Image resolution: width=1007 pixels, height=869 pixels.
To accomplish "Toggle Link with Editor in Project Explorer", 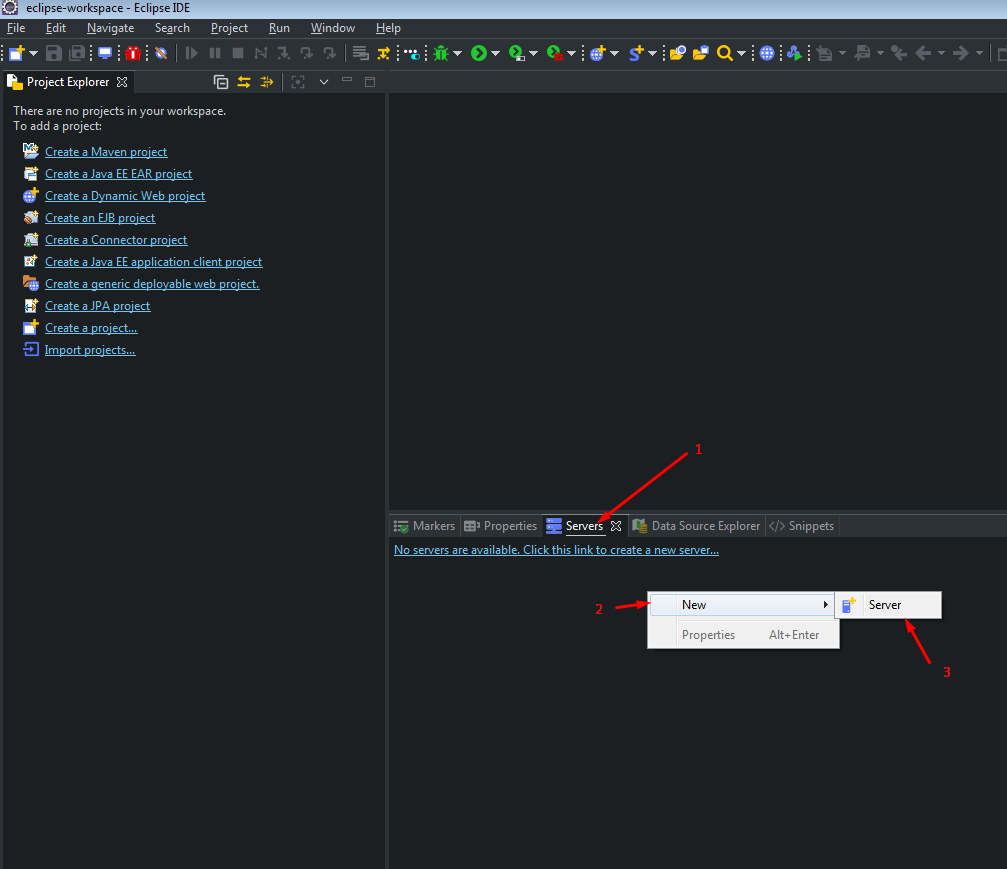I will pyautogui.click(x=243, y=82).
